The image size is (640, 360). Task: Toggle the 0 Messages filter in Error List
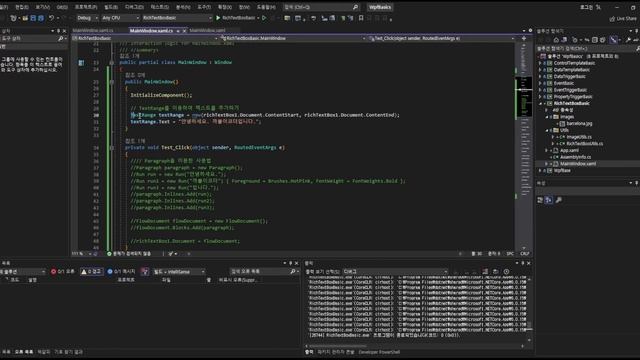click(121, 271)
